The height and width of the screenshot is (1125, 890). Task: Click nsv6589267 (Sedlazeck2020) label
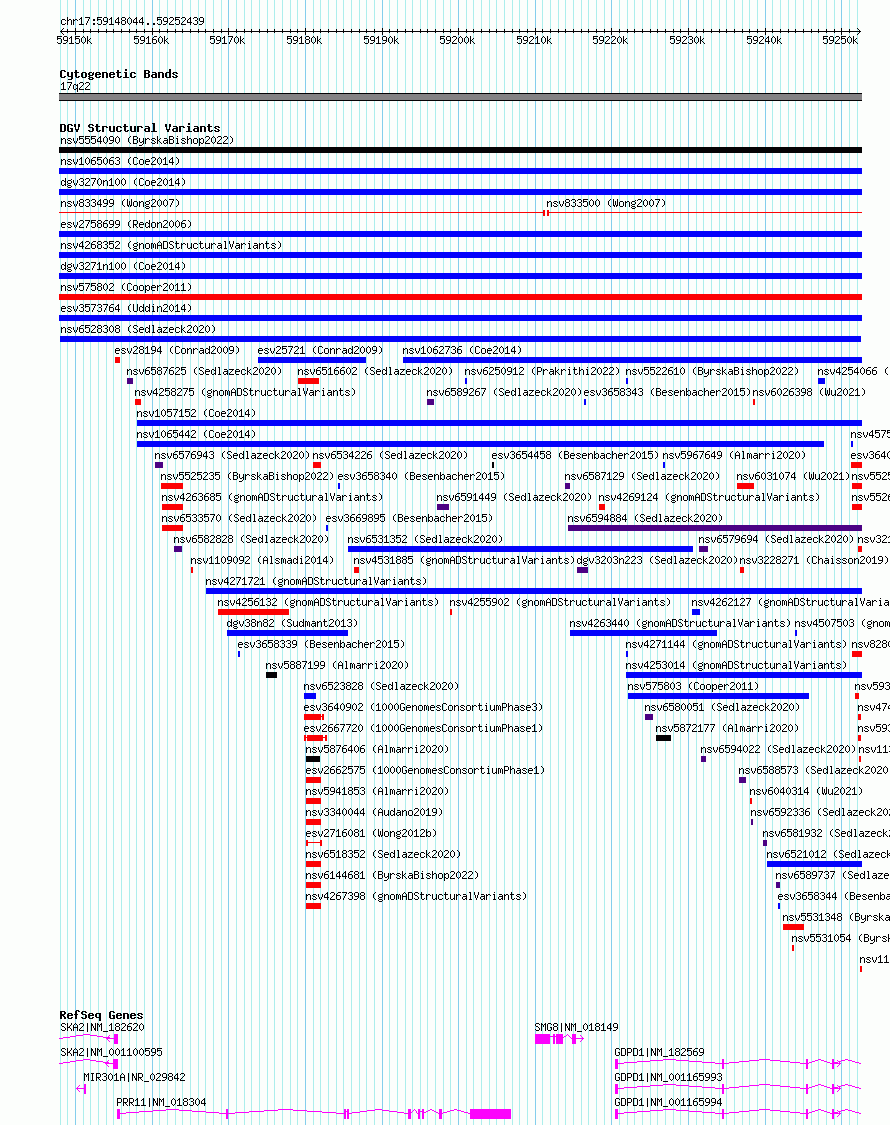[504, 392]
